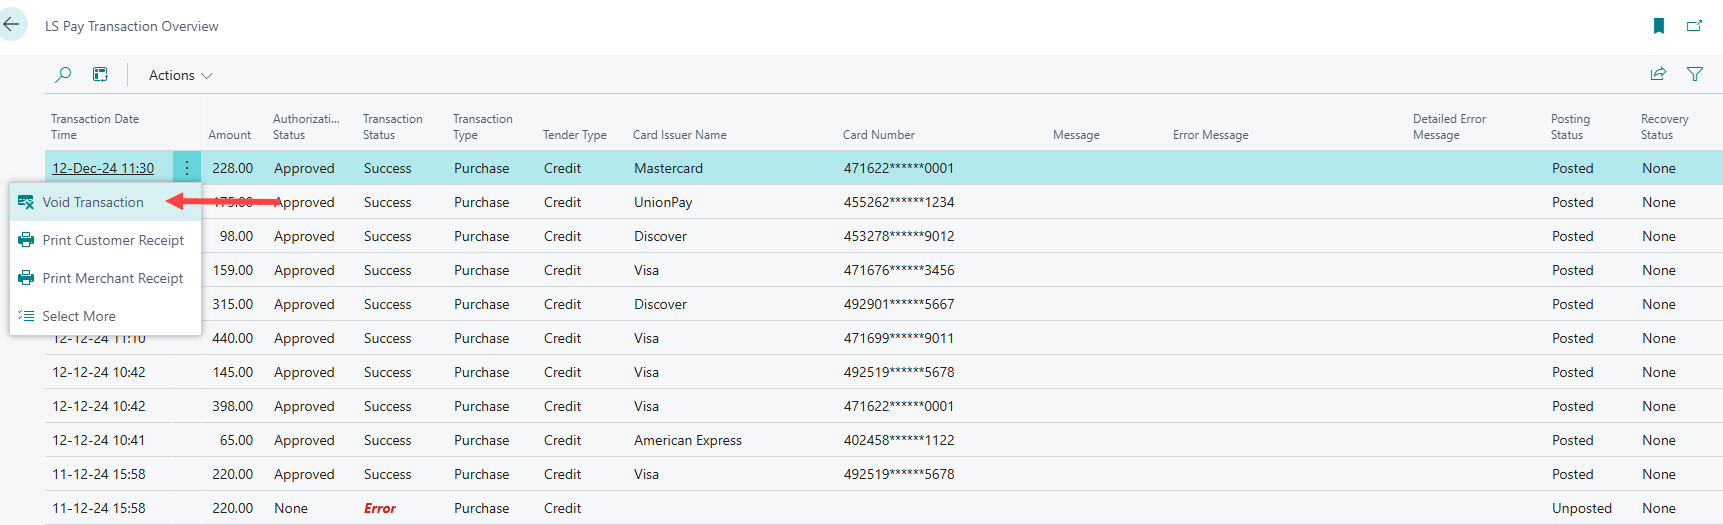Click the row's three-dot options icon
Image resolution: width=1723 pixels, height=525 pixels.
(186, 168)
